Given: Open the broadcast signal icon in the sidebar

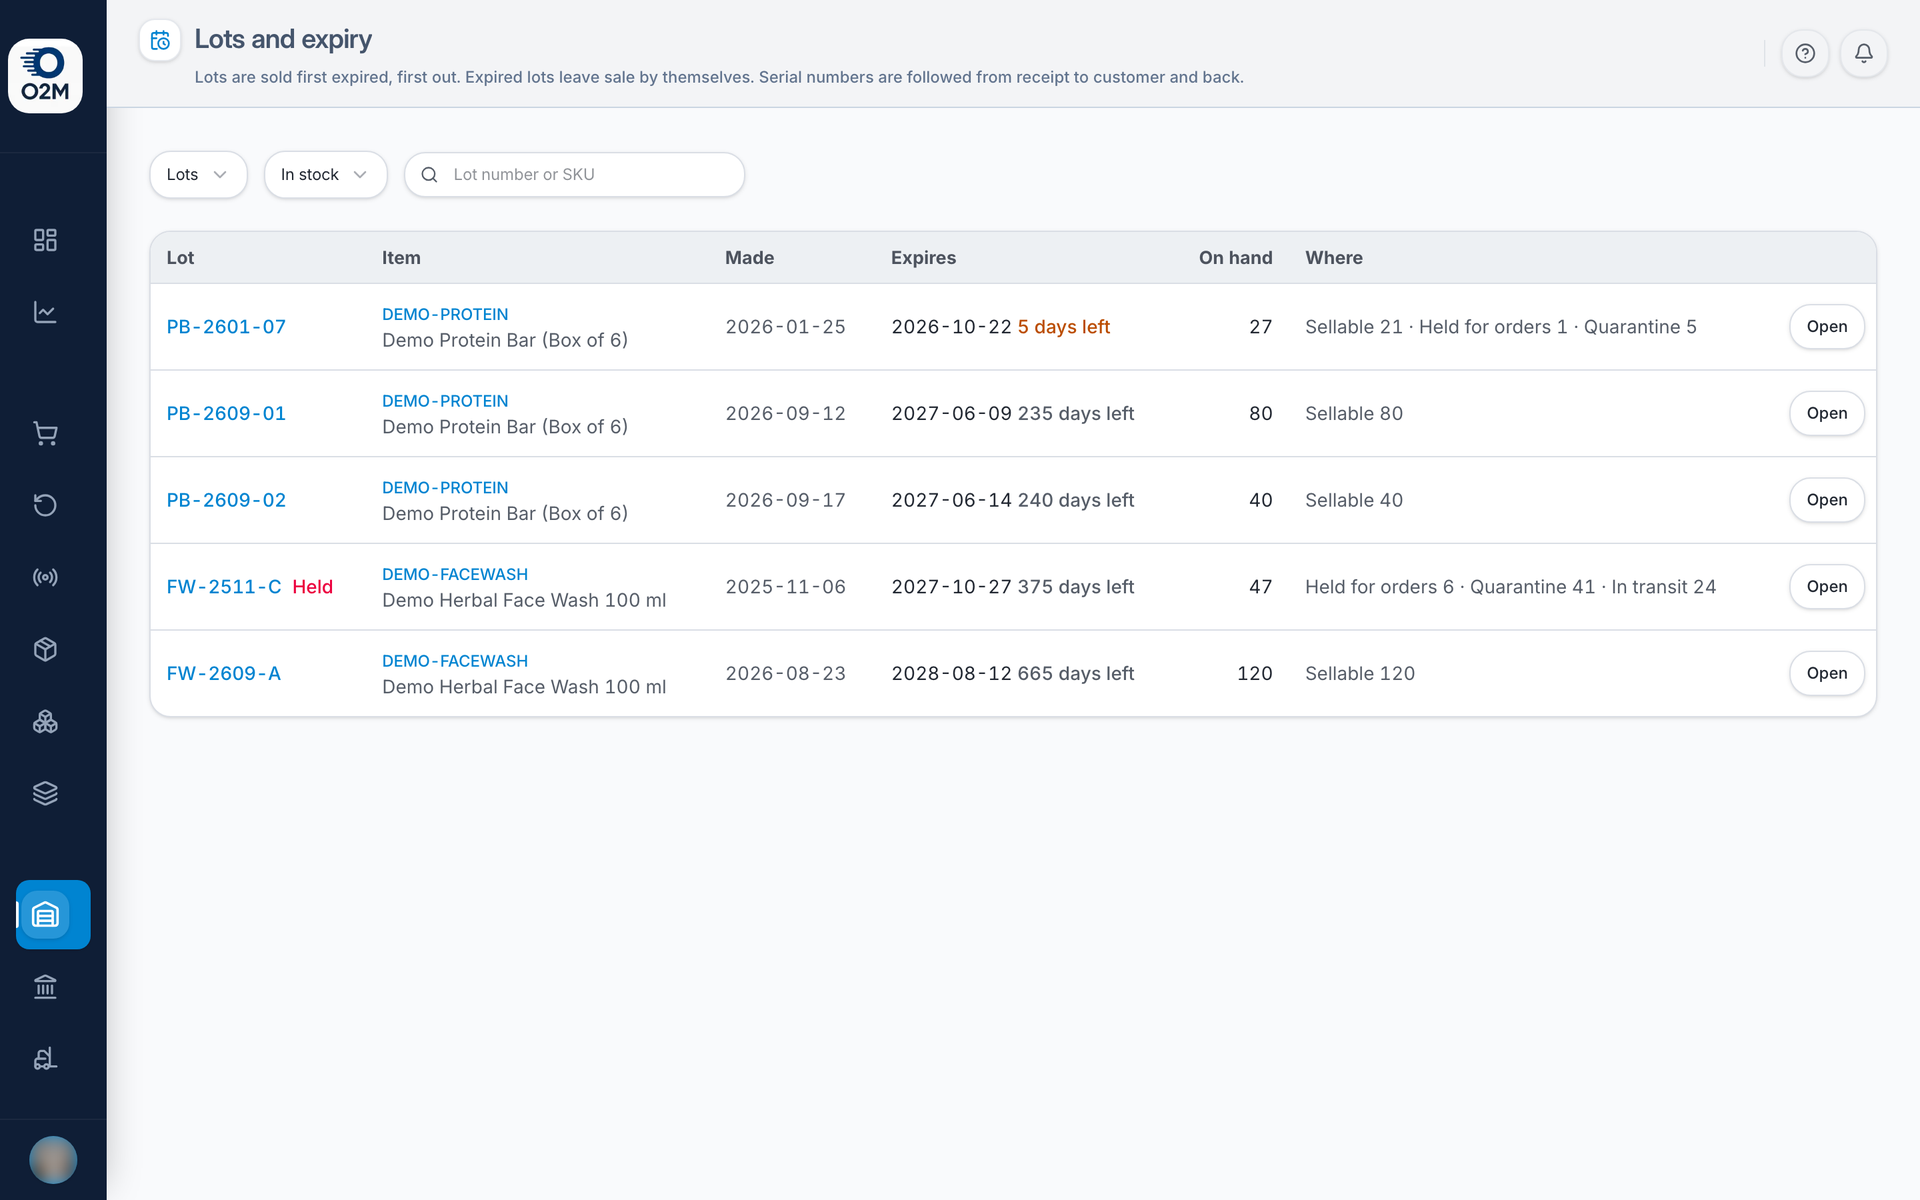Looking at the screenshot, I should coord(45,577).
